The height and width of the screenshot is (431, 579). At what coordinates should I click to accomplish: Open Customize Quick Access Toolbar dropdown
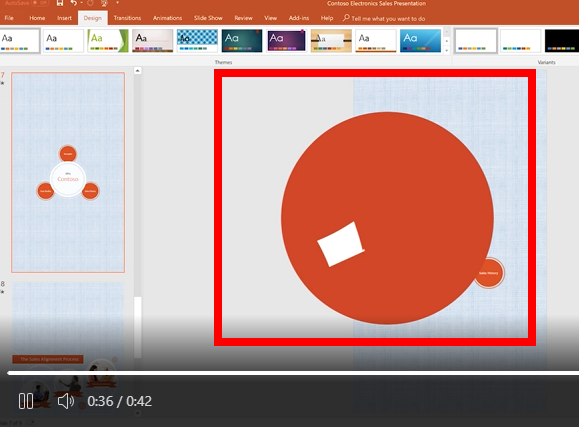click(117, 3)
